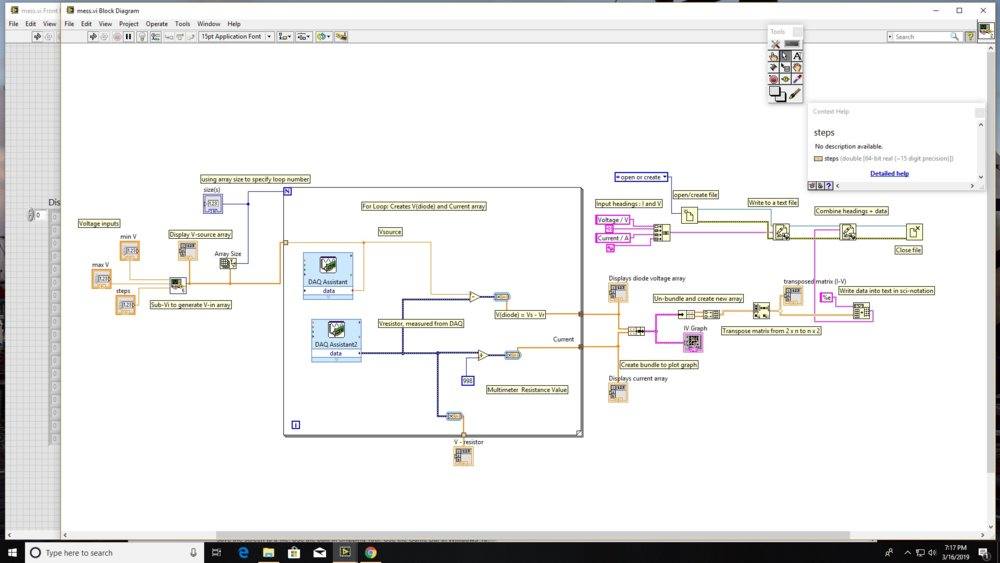Select the Set Breakpoint tool
This screenshot has width=1000, height=563.
coord(775,79)
